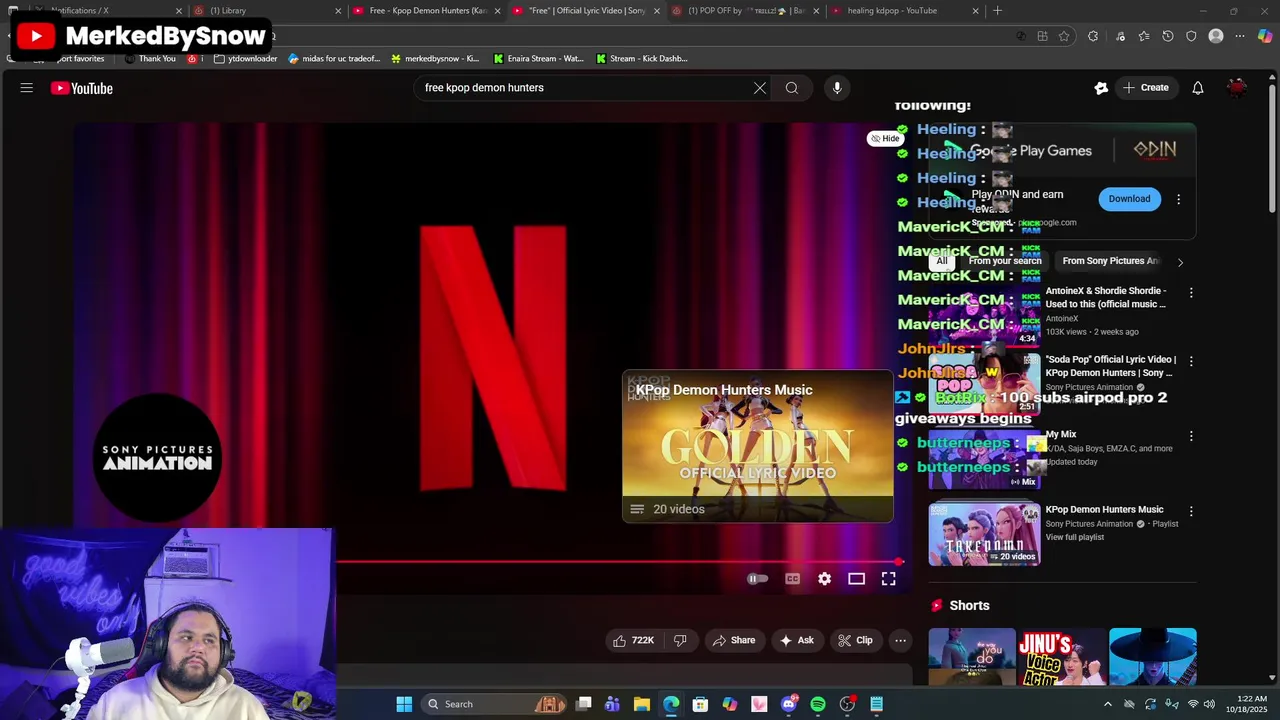The image size is (1280, 720).
Task: Start voice search with microphone icon
Action: (837, 88)
